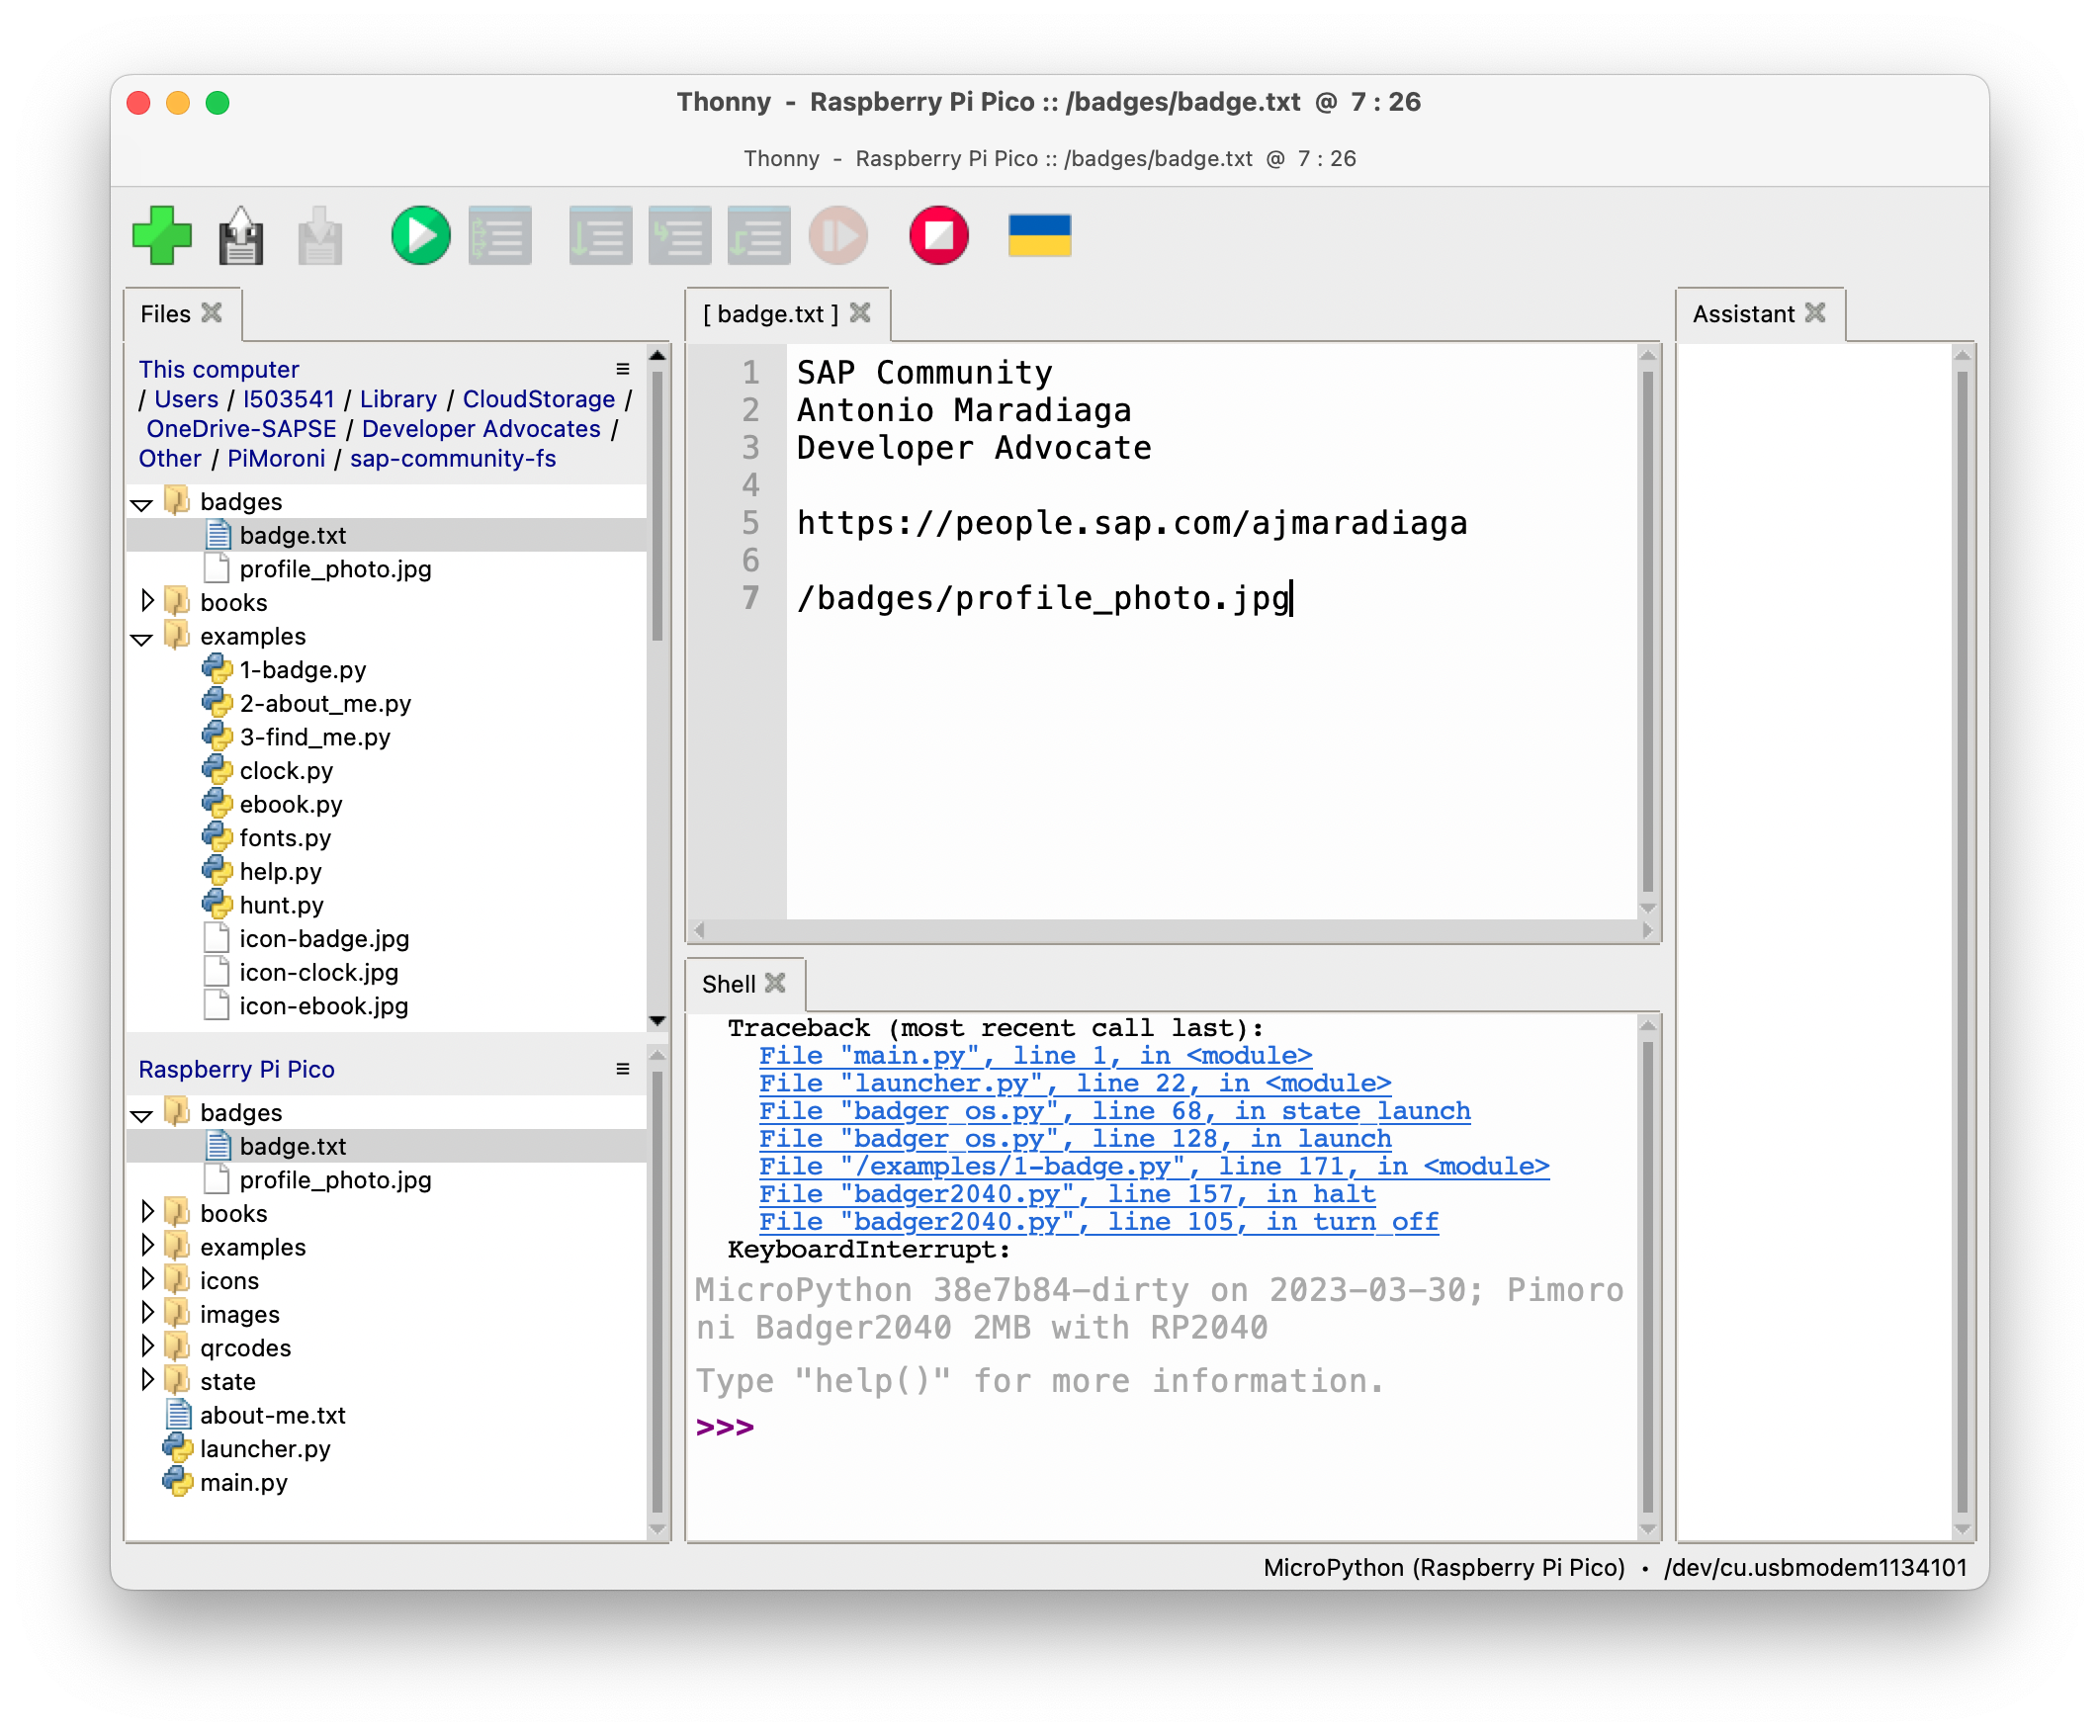Select the Step over icon

[x=600, y=235]
